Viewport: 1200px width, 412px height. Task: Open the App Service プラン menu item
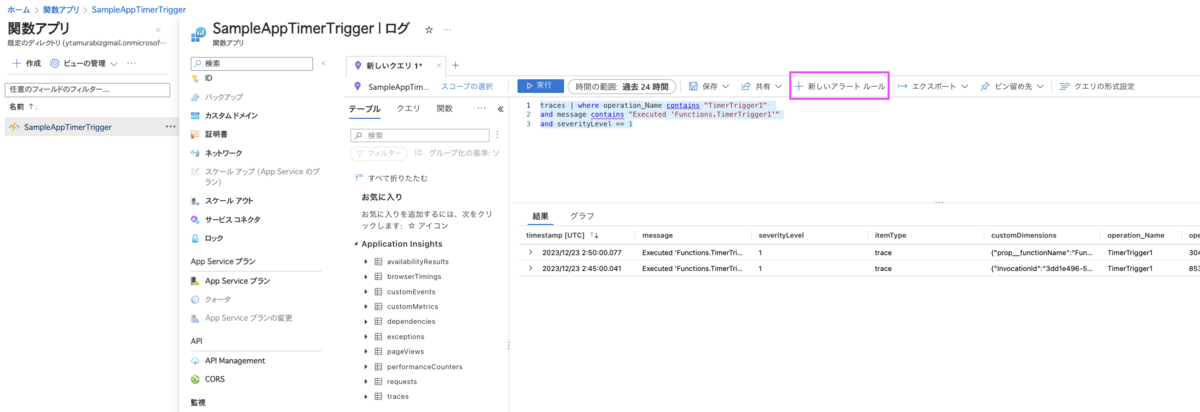[237, 281]
